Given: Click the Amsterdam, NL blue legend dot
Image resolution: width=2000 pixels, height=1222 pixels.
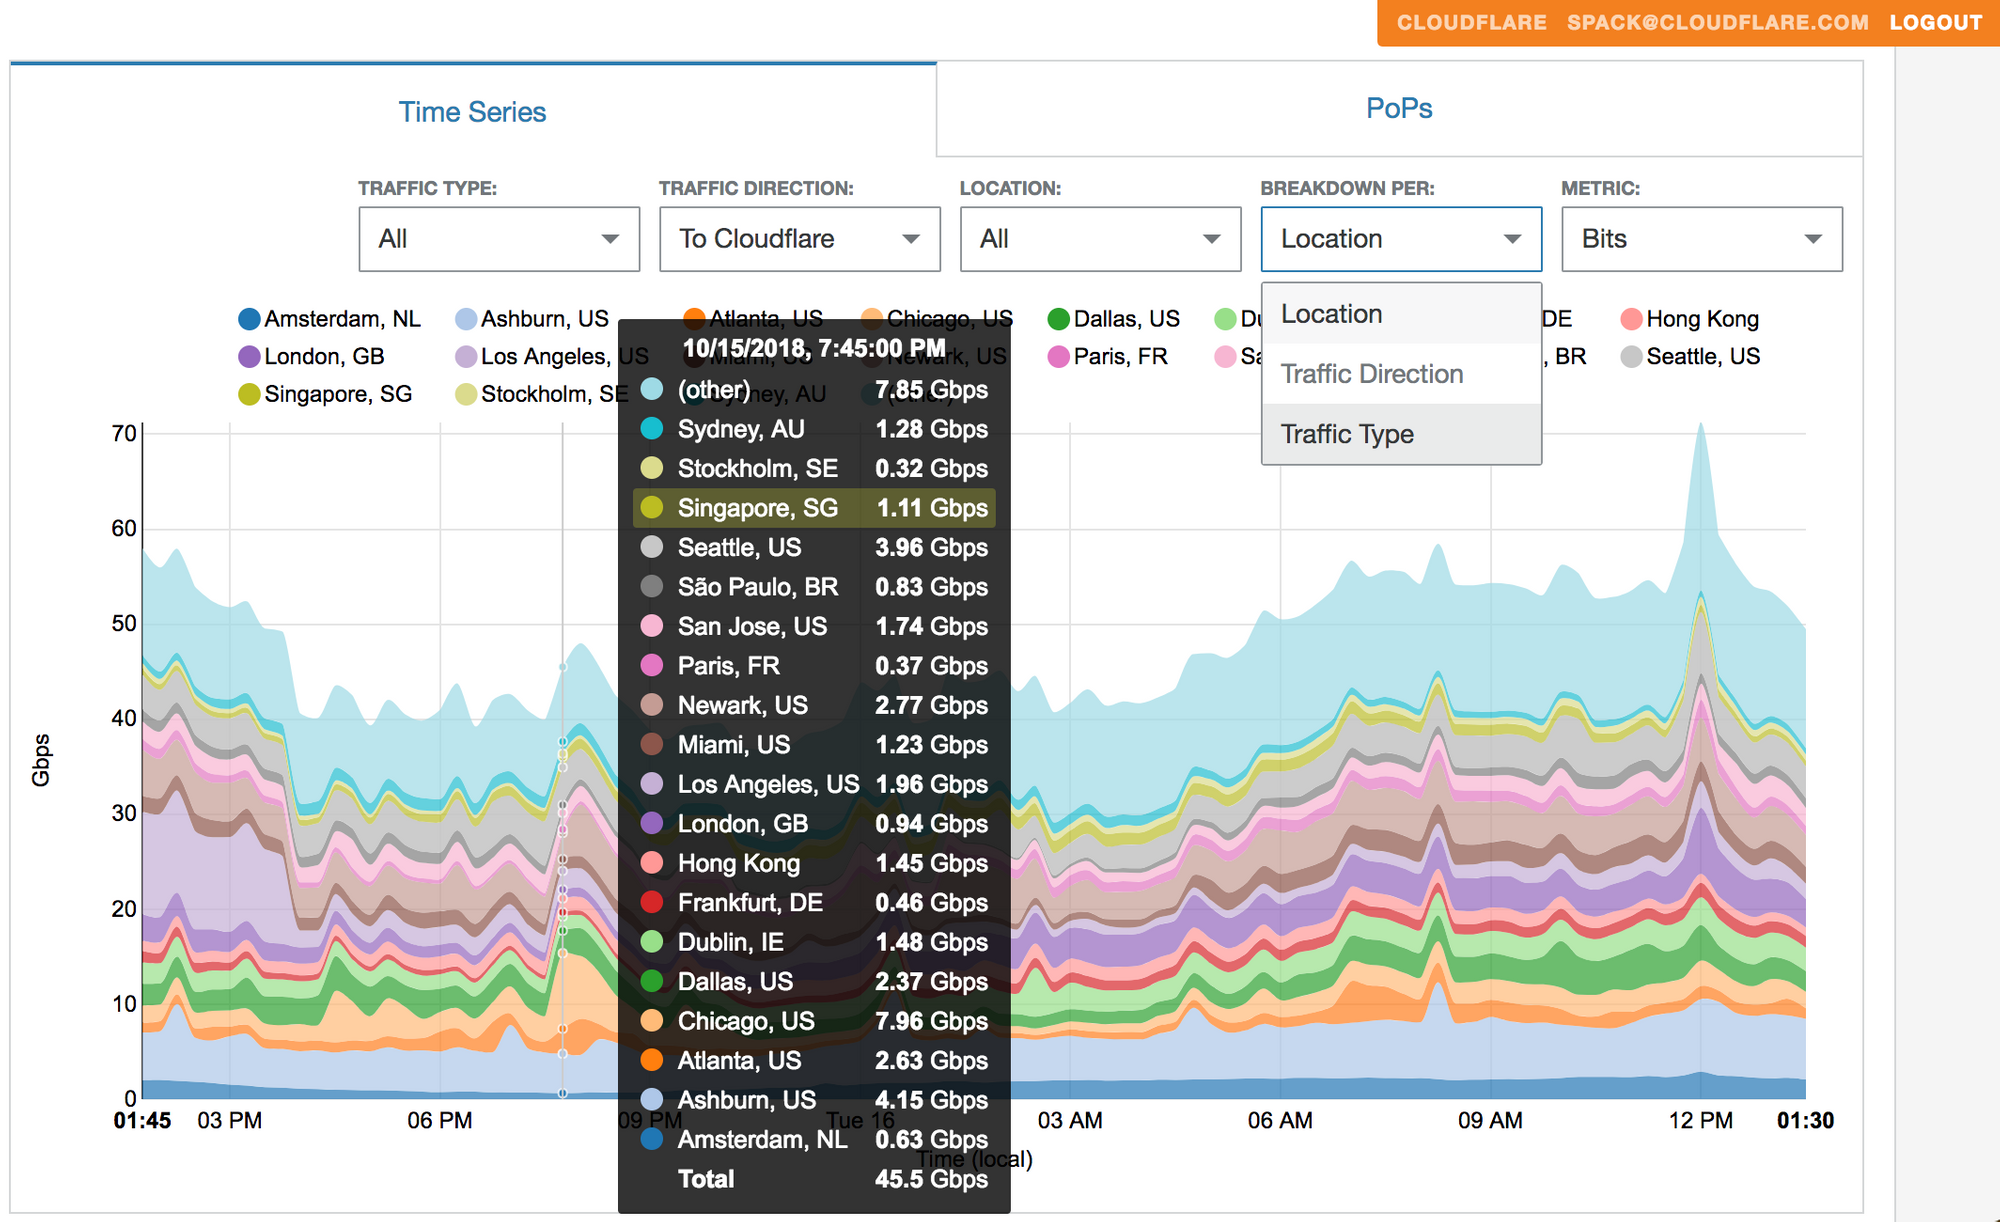Looking at the screenshot, I should coord(249,319).
